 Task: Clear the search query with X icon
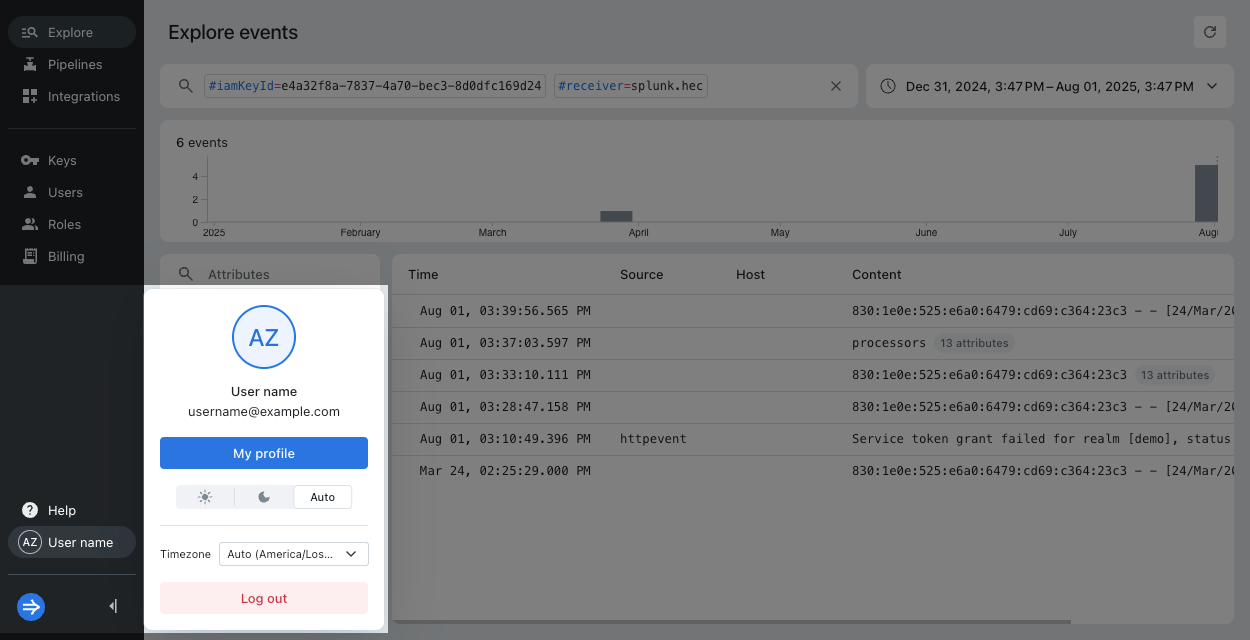[x=836, y=86]
